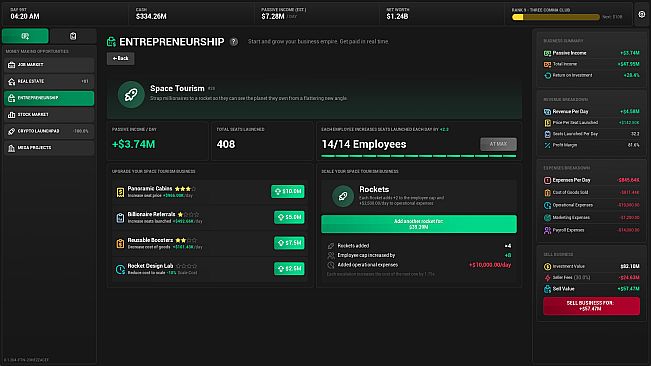Buy Billionaire Referrals upgrade for $5.0M
651x366 pixels.
coord(289,217)
